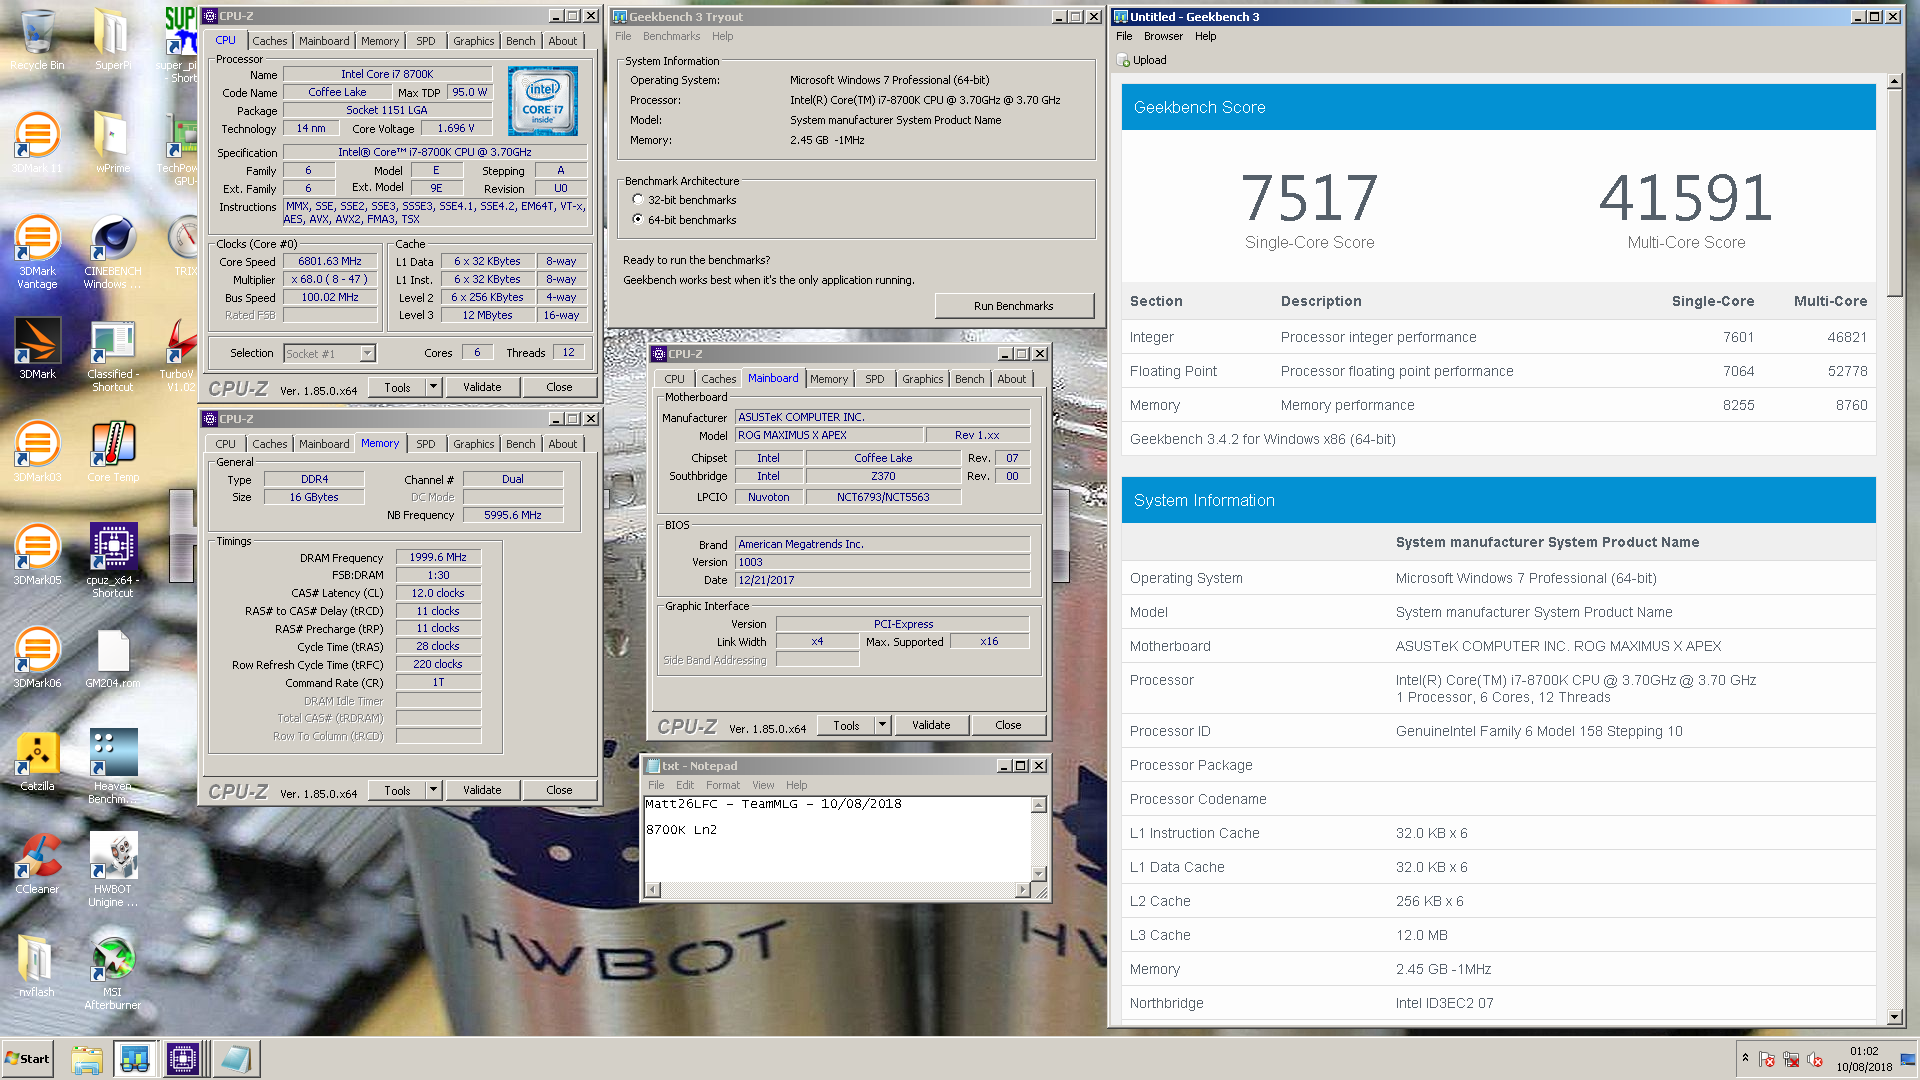Select the Notepad taskbar icon
The height and width of the screenshot is (1080, 1920).
pyautogui.click(x=236, y=1059)
